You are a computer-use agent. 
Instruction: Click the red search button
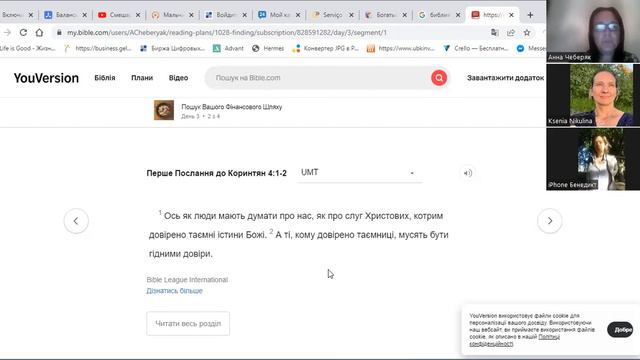[439, 78]
